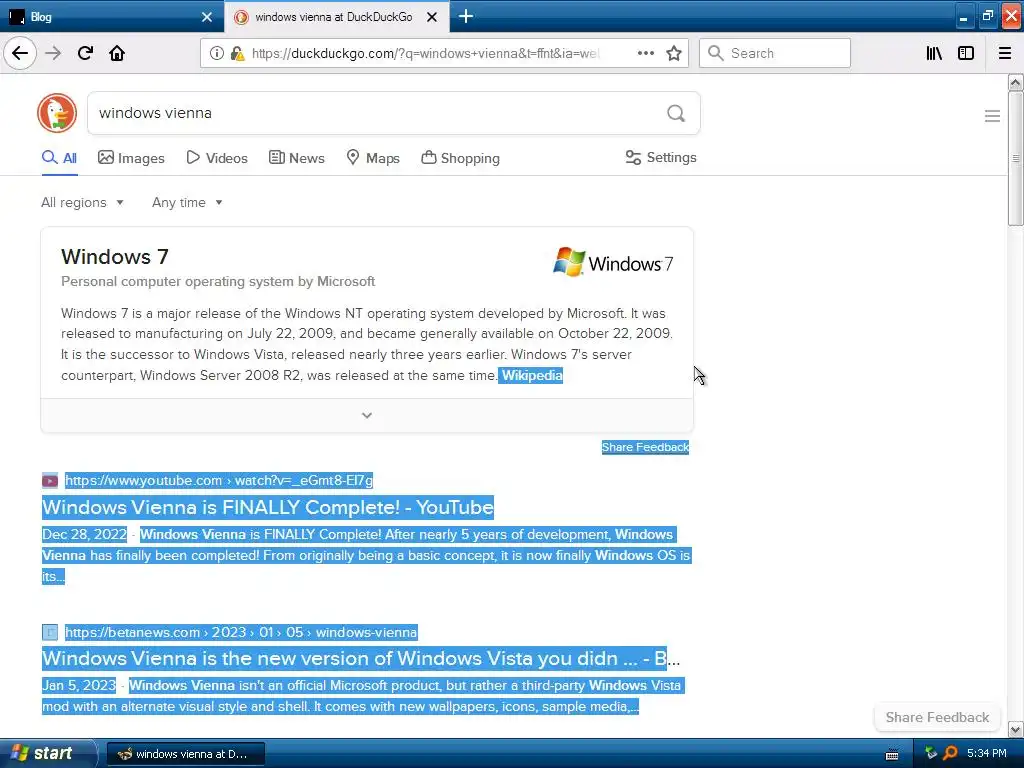Open the Wikipedia link
Viewport: 1024px width, 768px height.
[531, 376]
